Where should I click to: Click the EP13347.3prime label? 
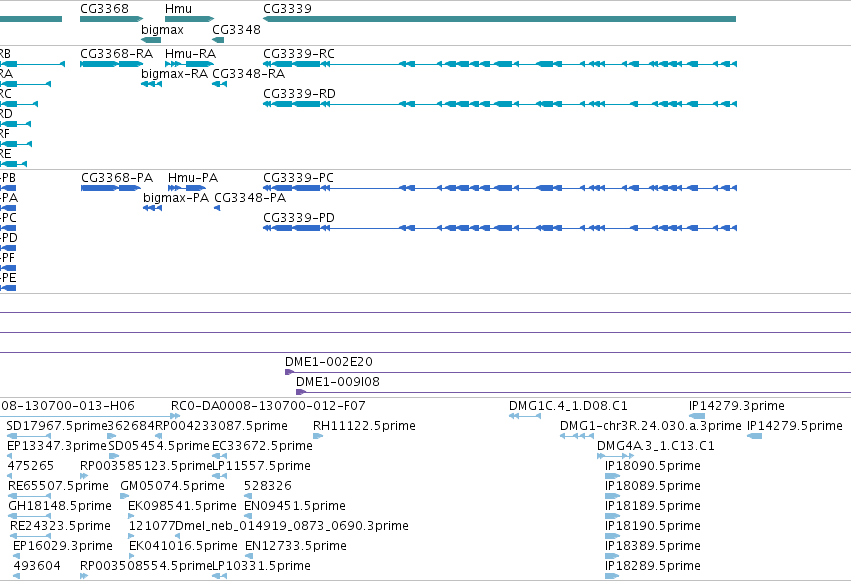57,446
